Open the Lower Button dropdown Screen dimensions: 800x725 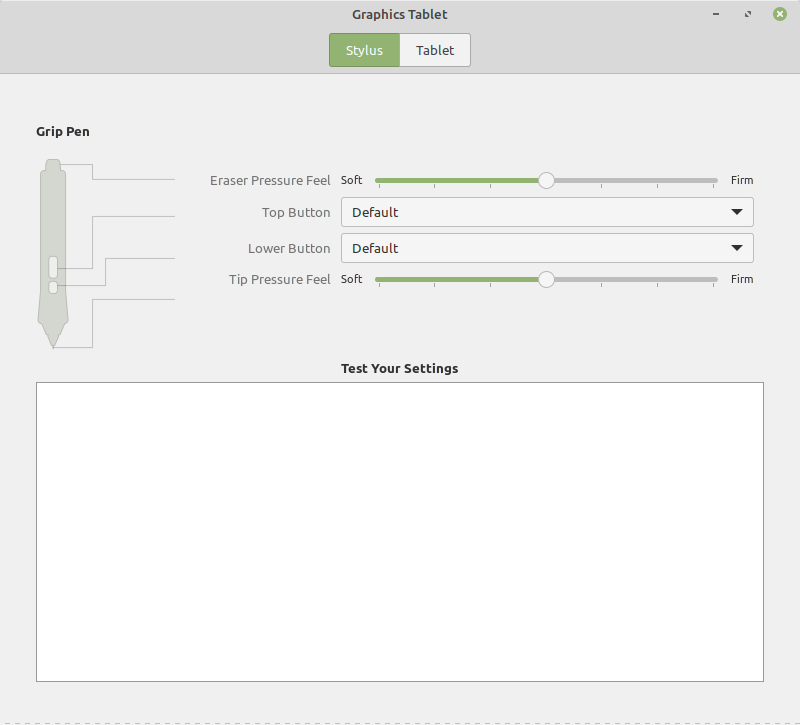click(x=547, y=248)
